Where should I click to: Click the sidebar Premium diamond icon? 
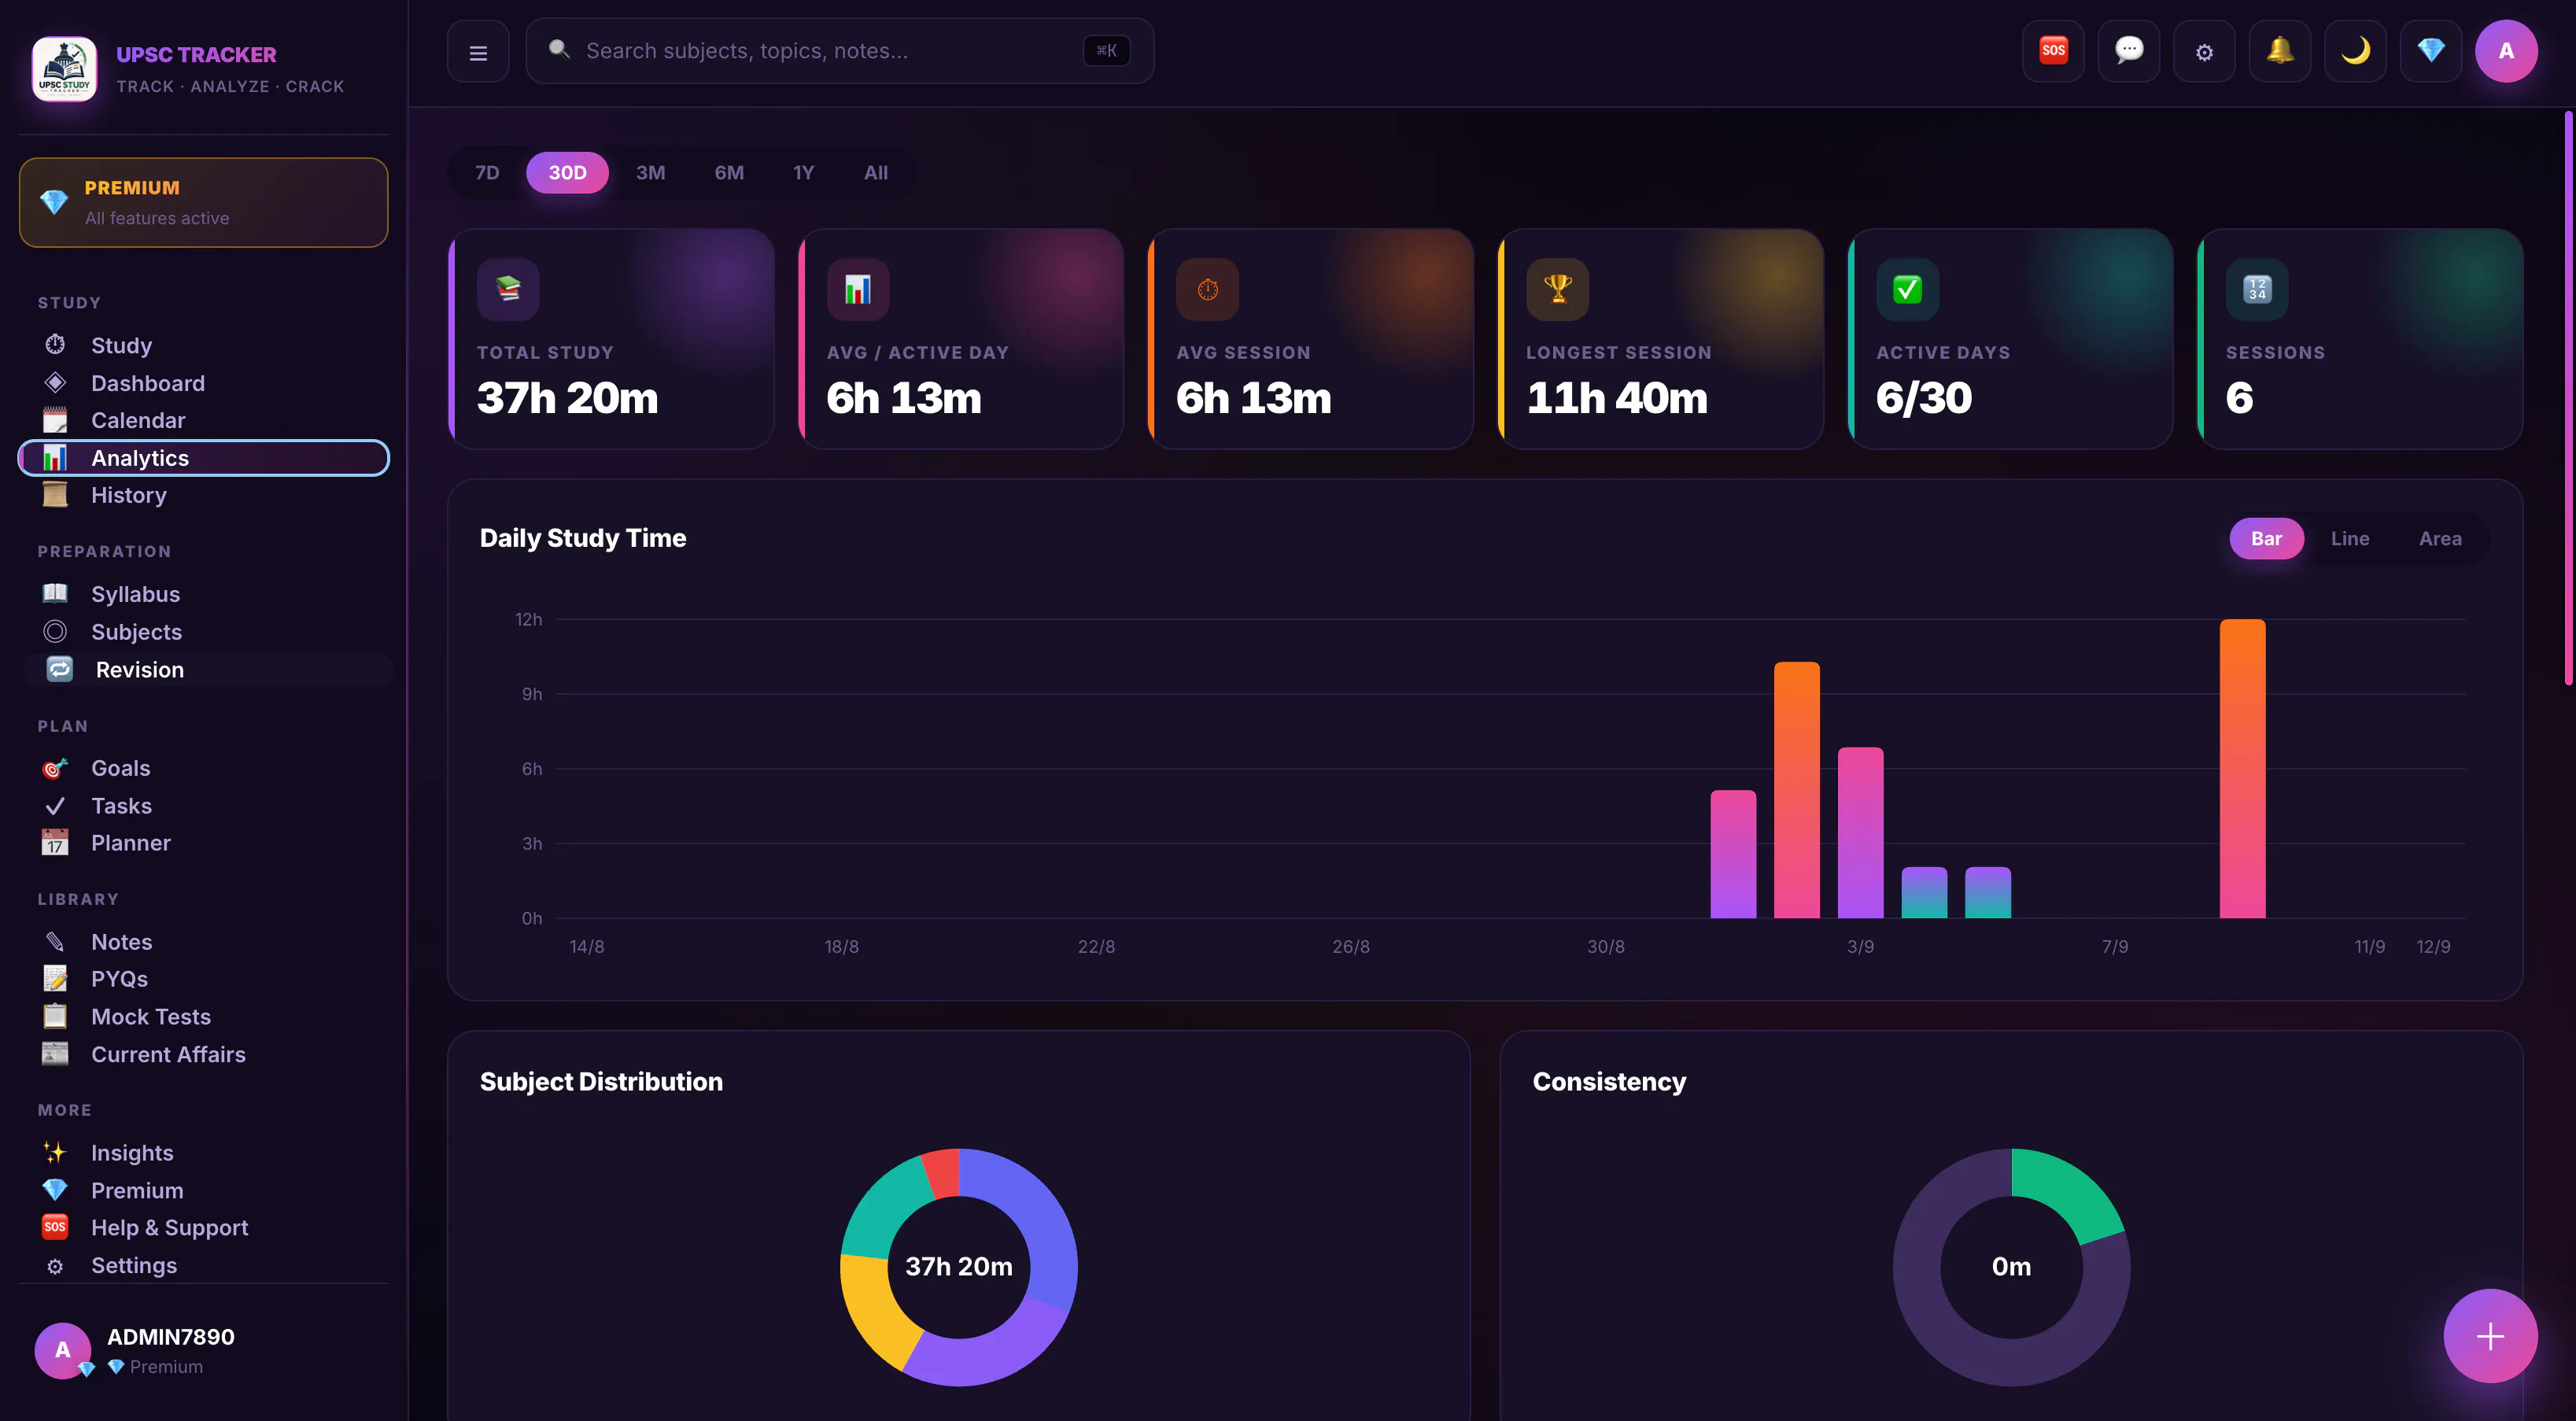(55, 1190)
